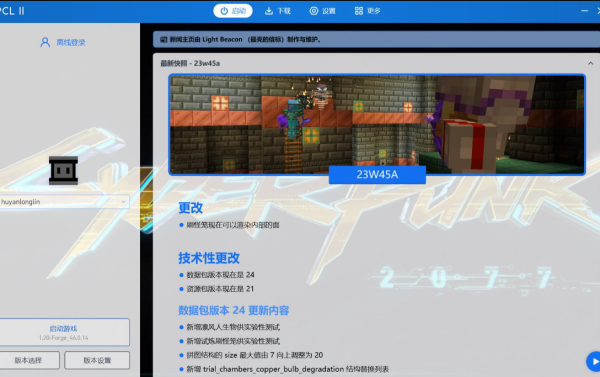
Task: Open 版本设置 version settings
Action: tap(97, 360)
